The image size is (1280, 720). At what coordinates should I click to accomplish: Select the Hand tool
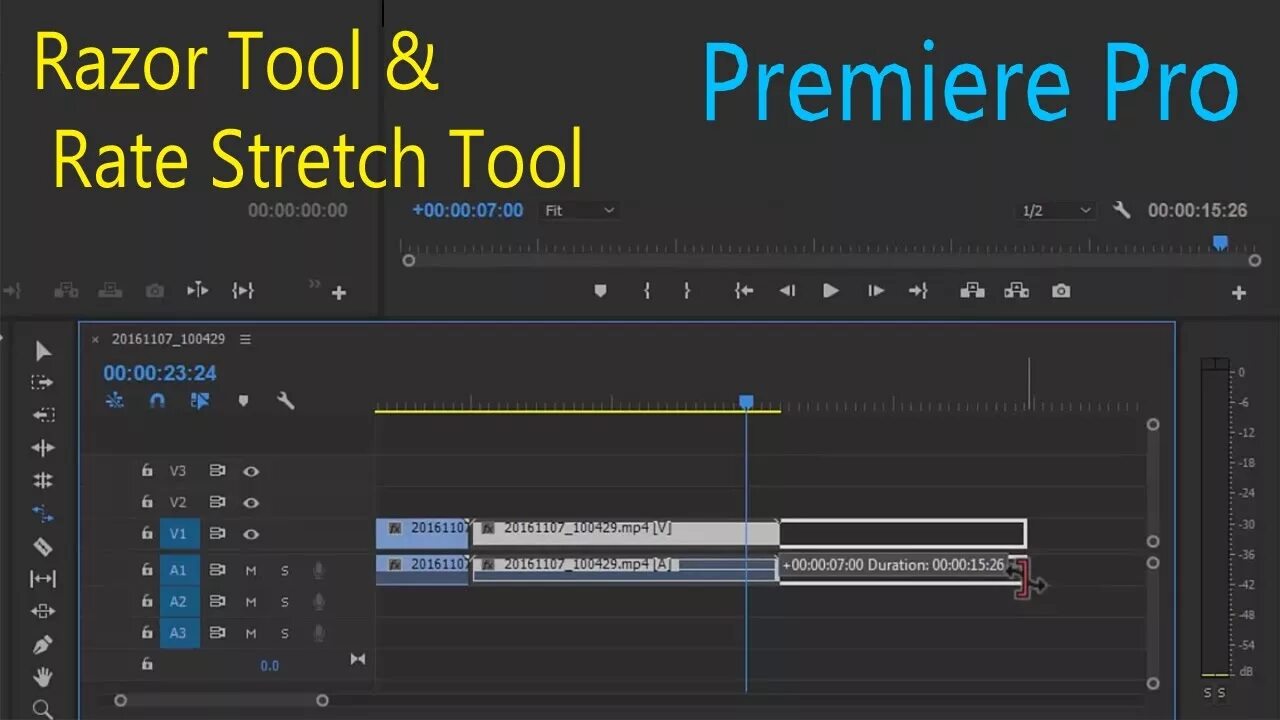click(43, 677)
